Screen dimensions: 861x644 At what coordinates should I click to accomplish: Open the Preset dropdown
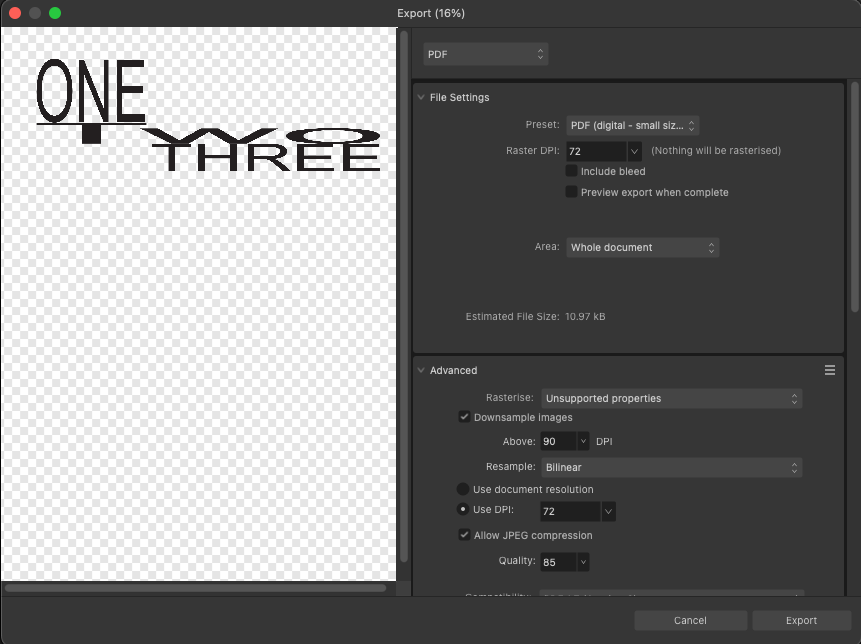tap(632, 126)
